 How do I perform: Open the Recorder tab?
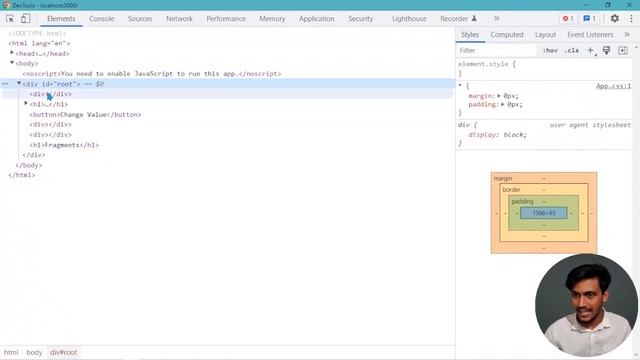[458, 19]
